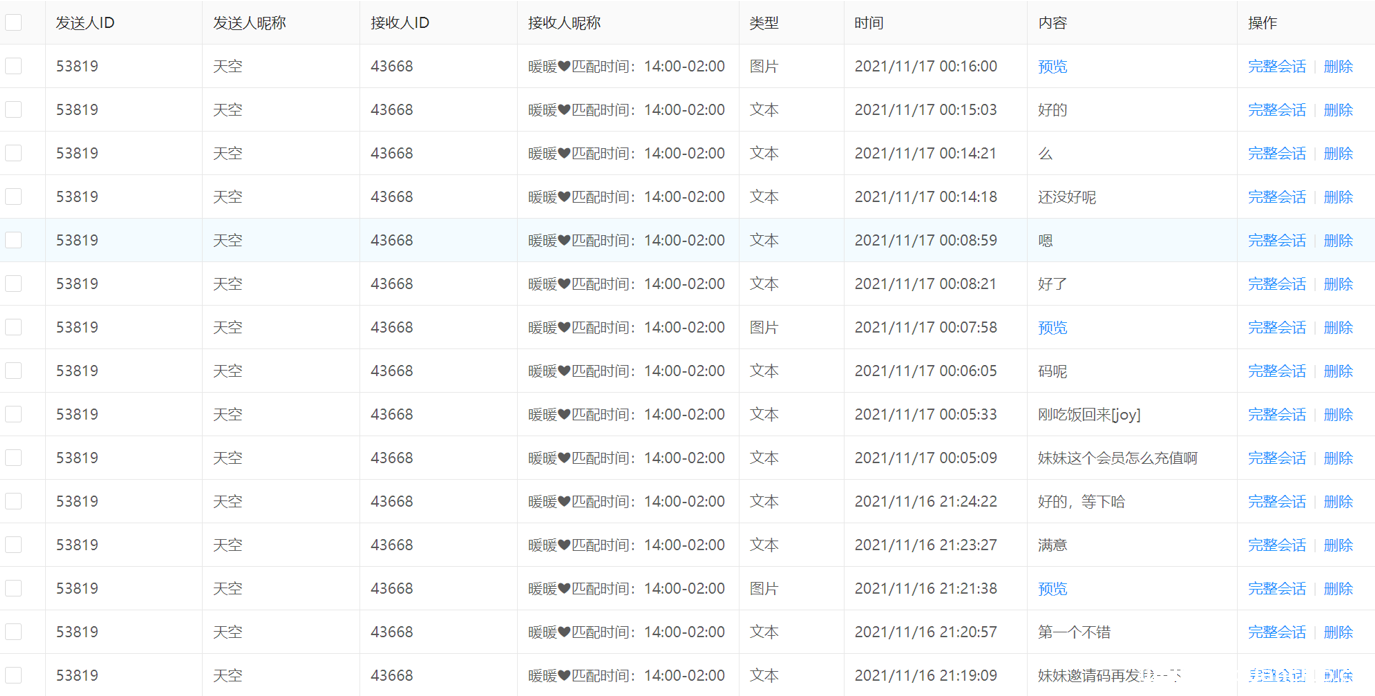Image resolution: width=1375 pixels, height=696 pixels.
Task: Select checkbox for the 满意 message row
Action: coord(14,545)
